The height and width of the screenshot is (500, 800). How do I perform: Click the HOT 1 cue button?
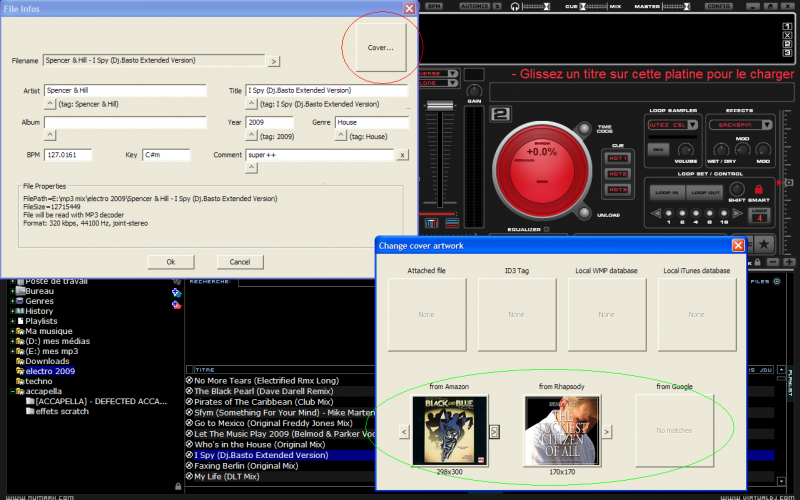[618, 159]
